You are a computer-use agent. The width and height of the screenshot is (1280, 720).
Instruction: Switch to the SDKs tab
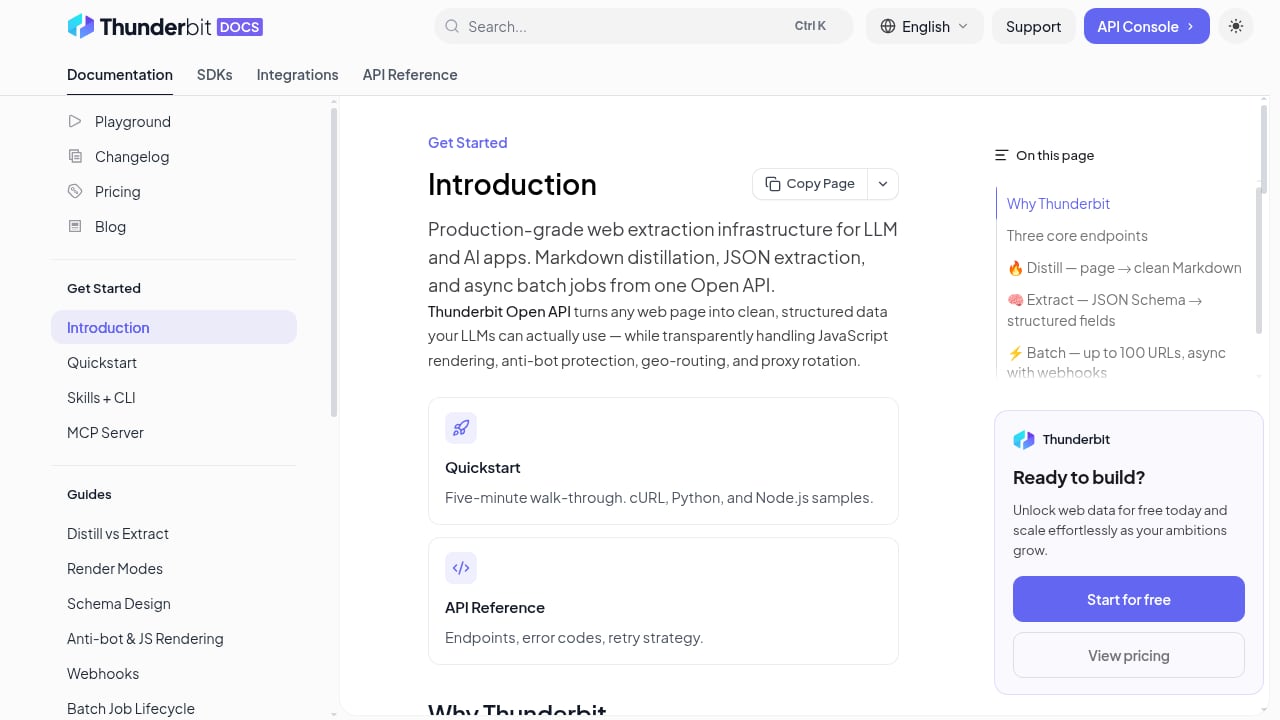click(215, 75)
